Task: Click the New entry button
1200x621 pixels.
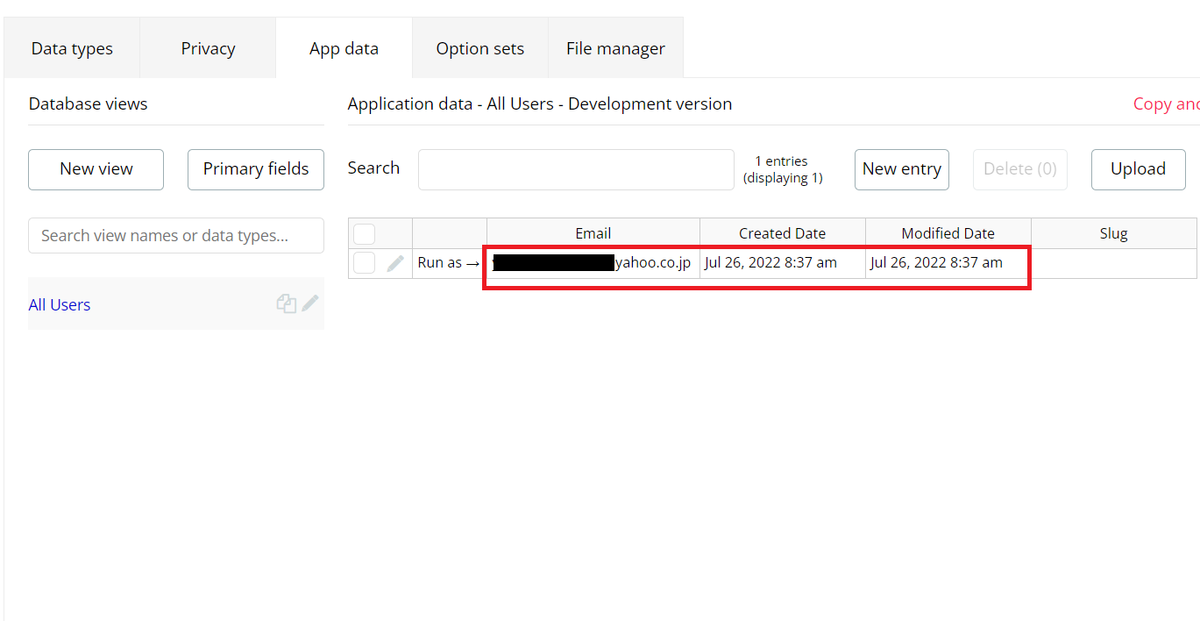Action: [902, 169]
